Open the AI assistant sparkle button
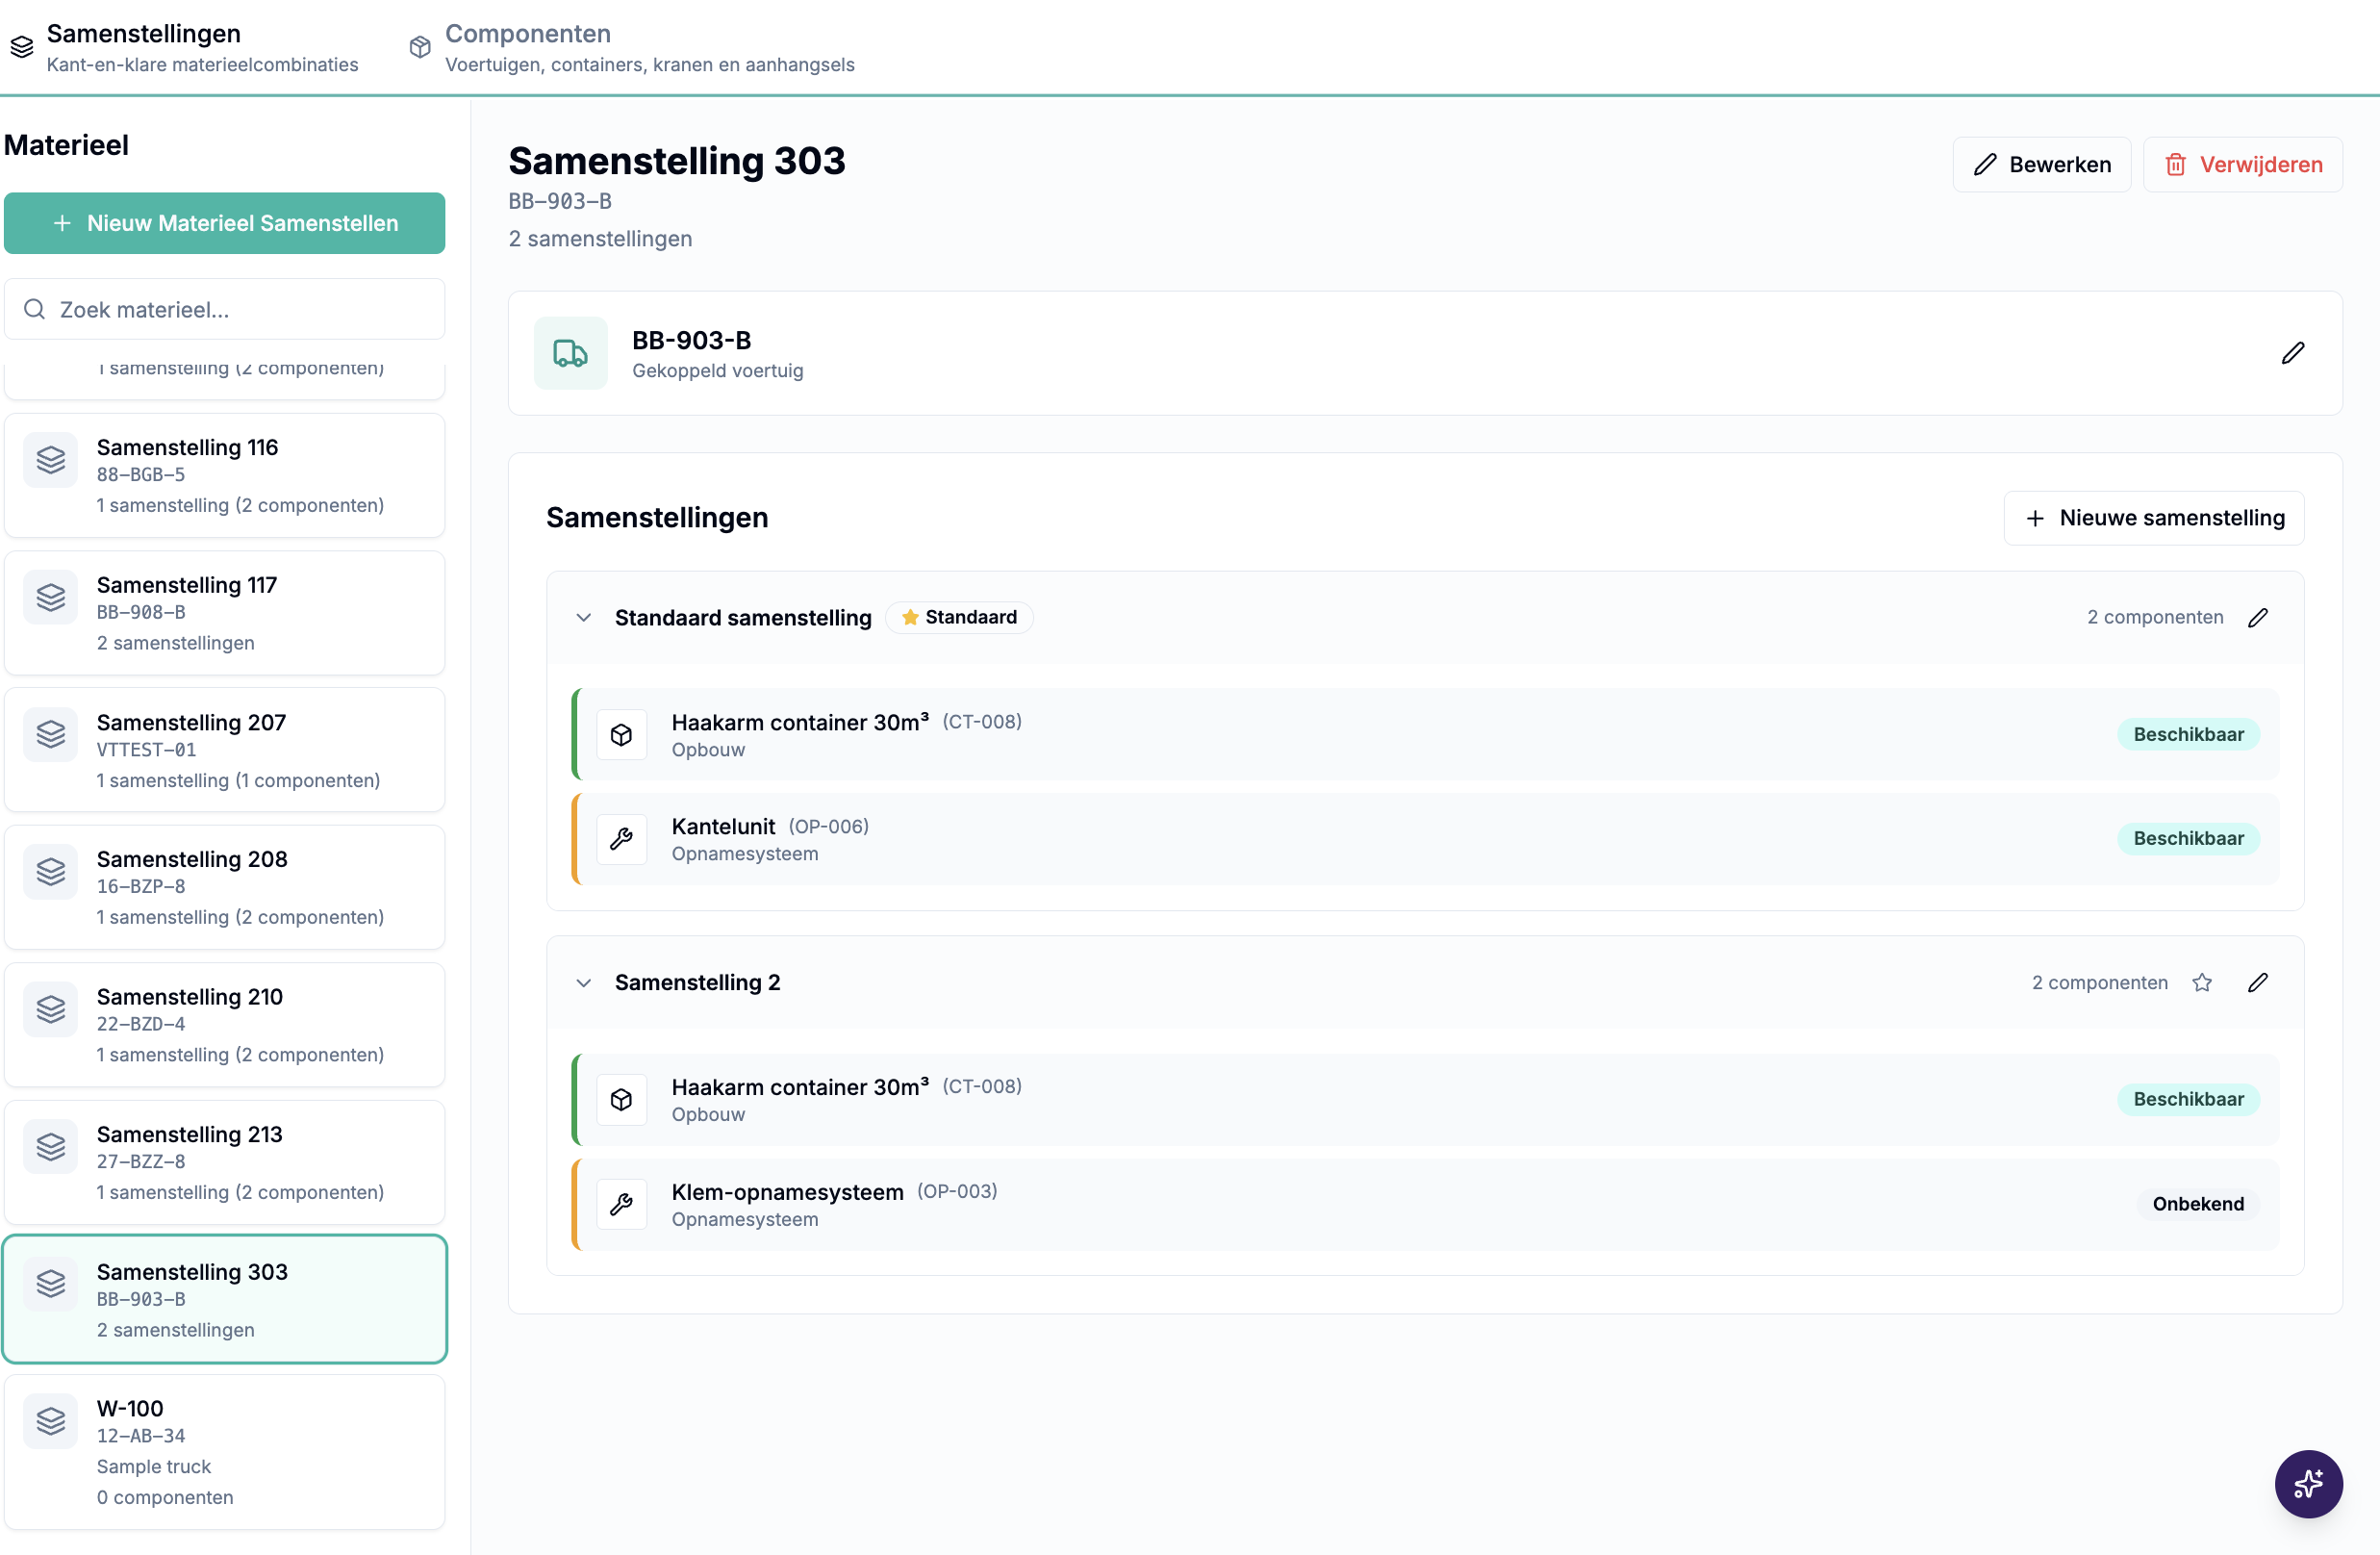The image size is (2380, 1555). coord(2307,1484)
